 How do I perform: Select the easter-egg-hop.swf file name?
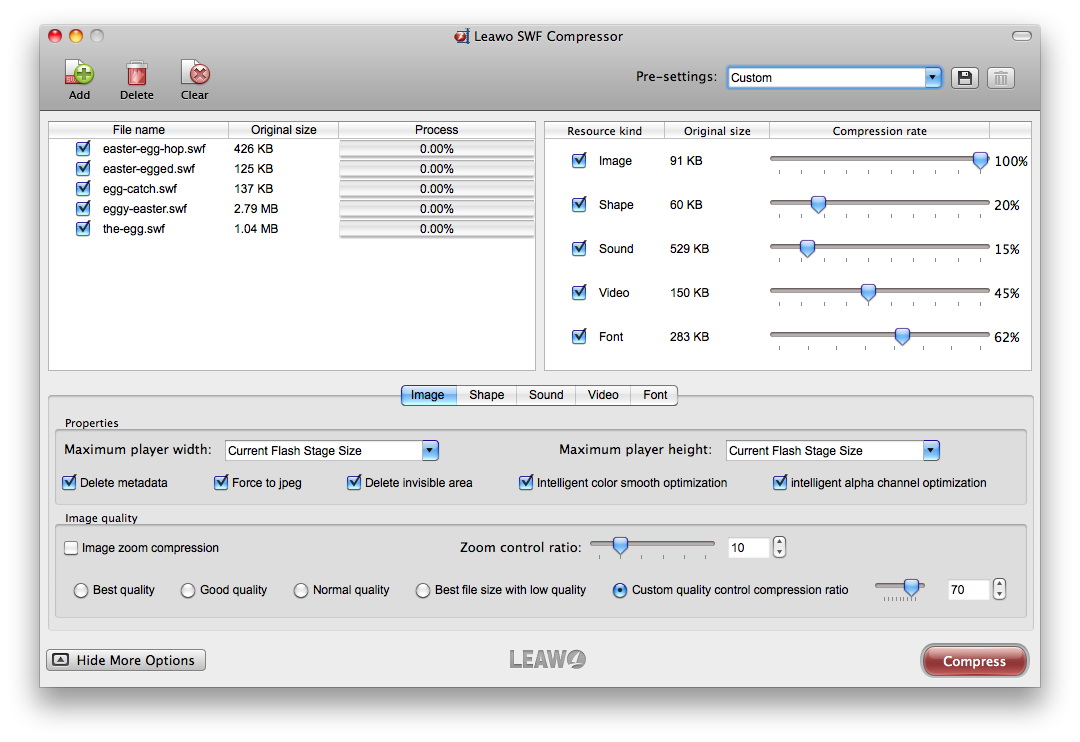[154, 149]
